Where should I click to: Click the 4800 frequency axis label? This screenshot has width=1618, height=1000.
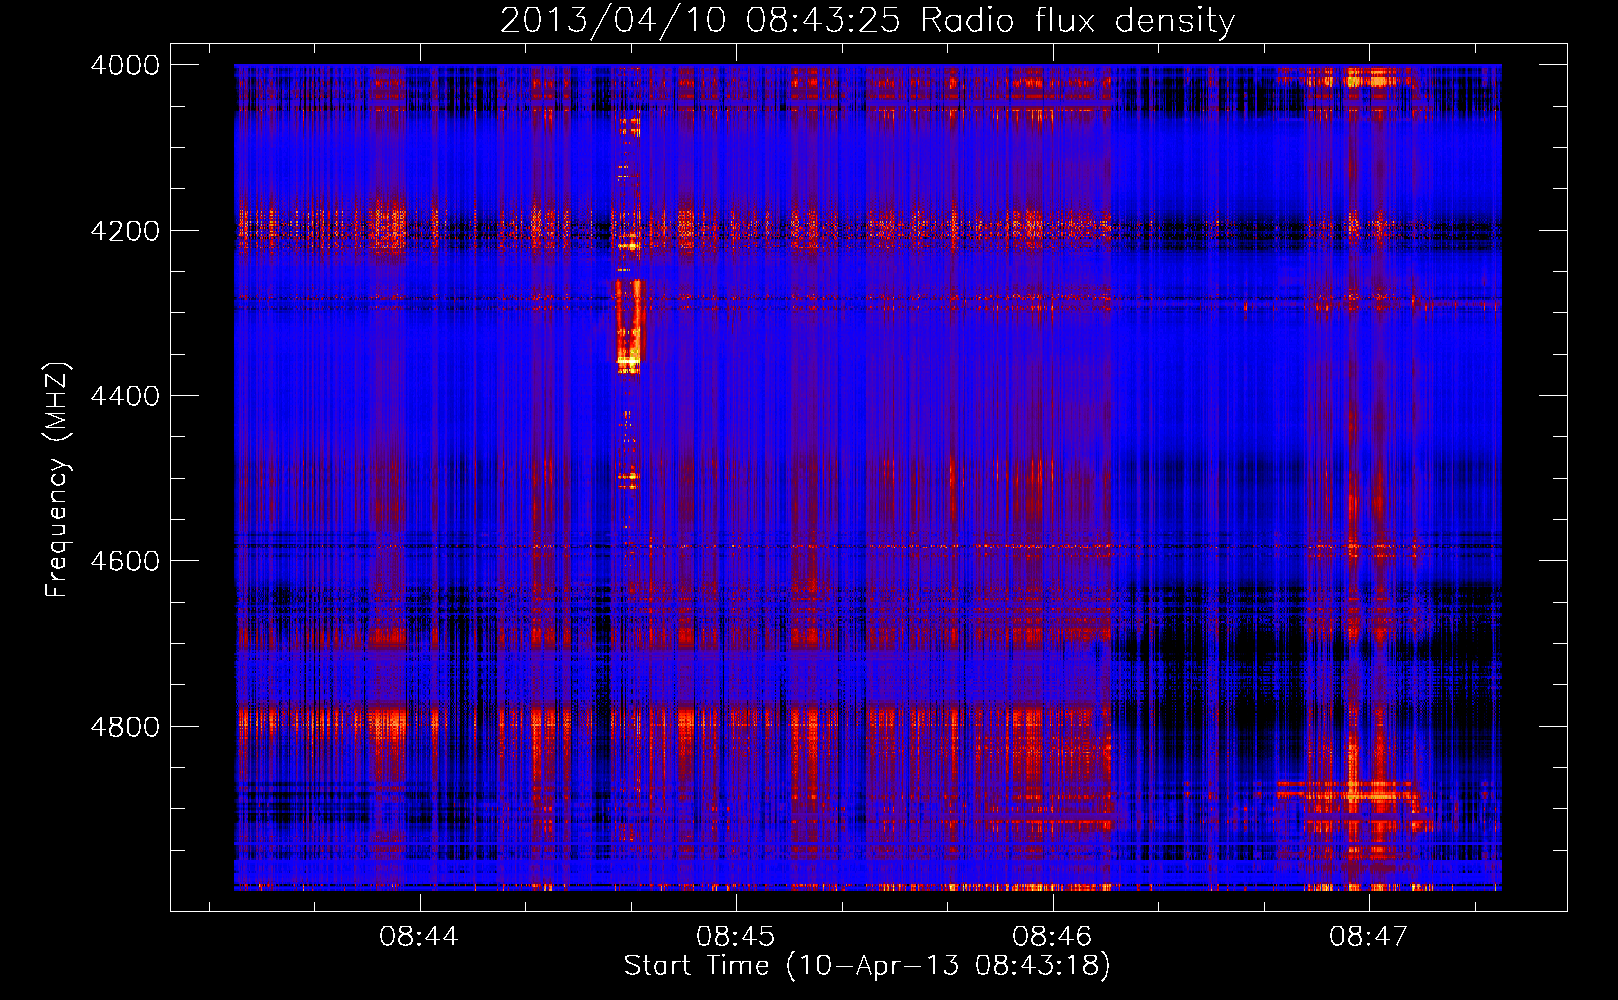pyautogui.click(x=125, y=726)
